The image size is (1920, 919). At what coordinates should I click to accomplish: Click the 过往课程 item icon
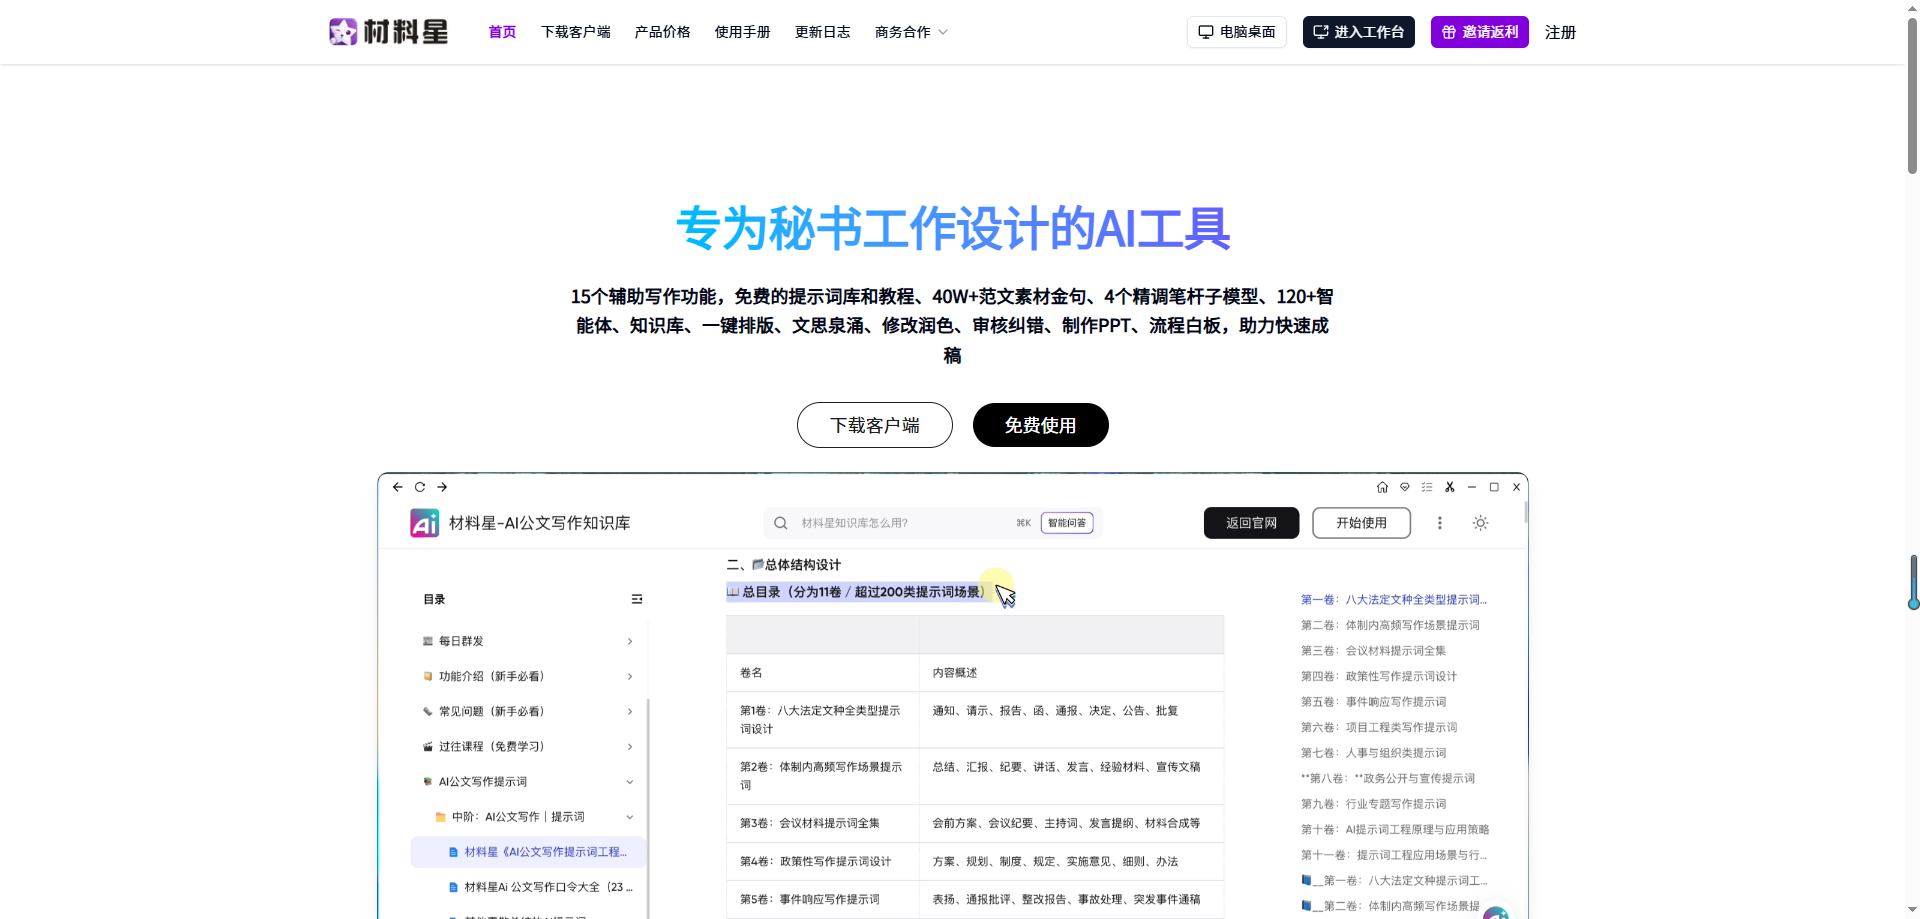click(x=428, y=747)
